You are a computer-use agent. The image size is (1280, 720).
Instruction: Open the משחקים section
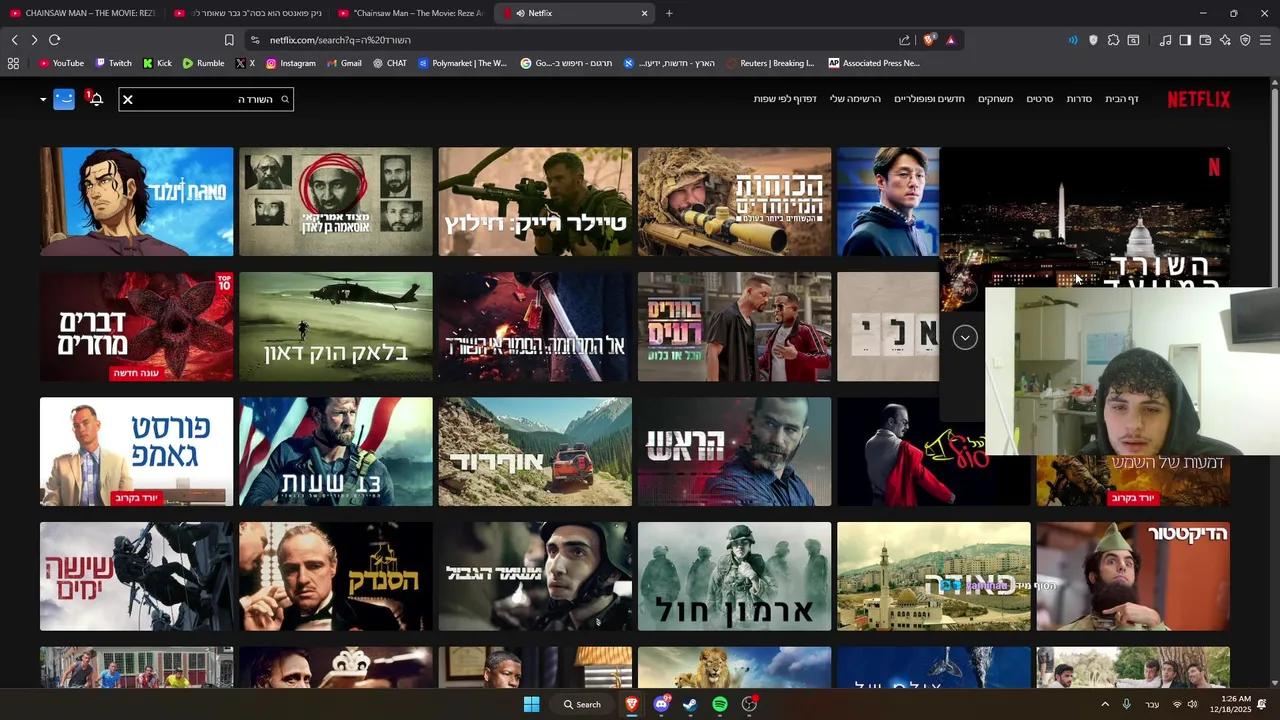(x=996, y=99)
